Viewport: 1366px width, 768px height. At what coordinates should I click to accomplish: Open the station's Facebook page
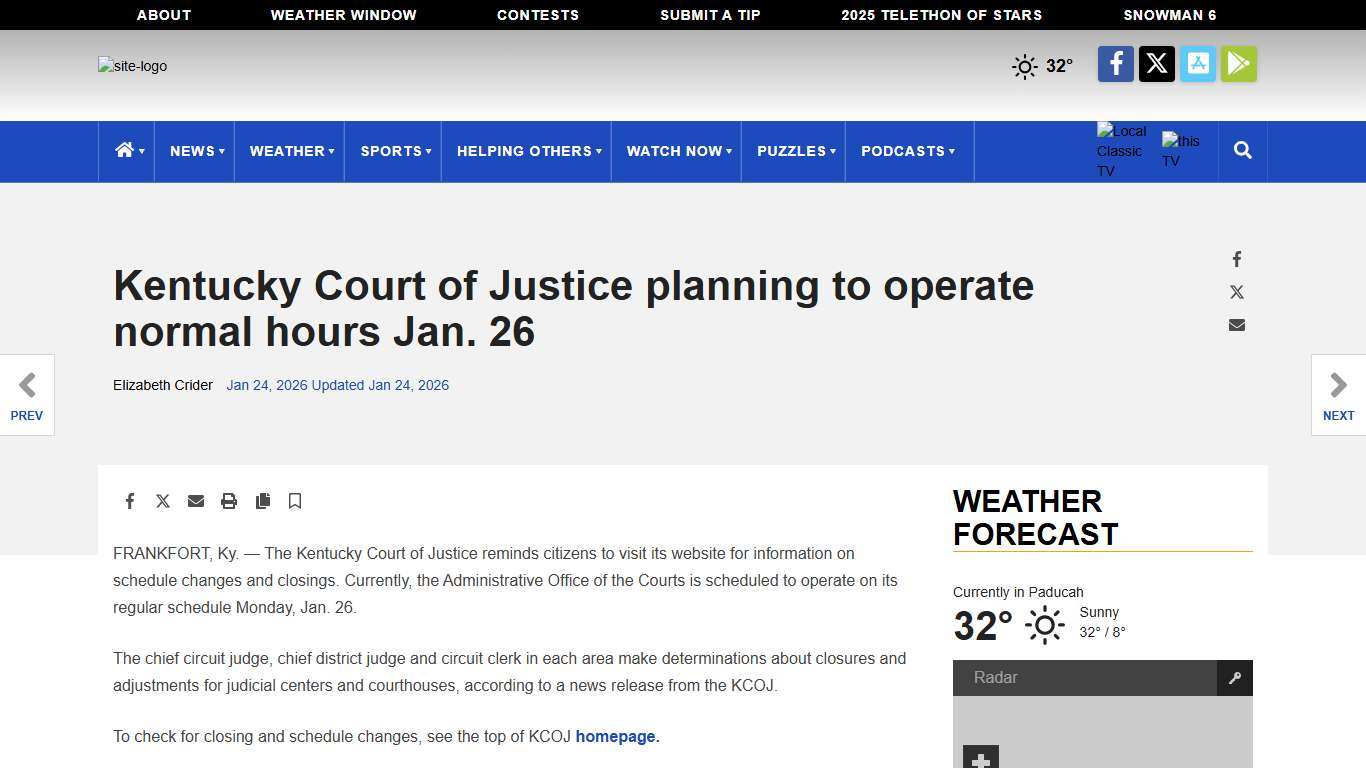1115,63
